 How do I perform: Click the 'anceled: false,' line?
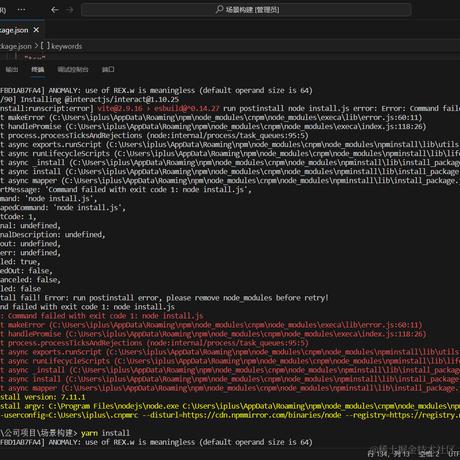30,280
